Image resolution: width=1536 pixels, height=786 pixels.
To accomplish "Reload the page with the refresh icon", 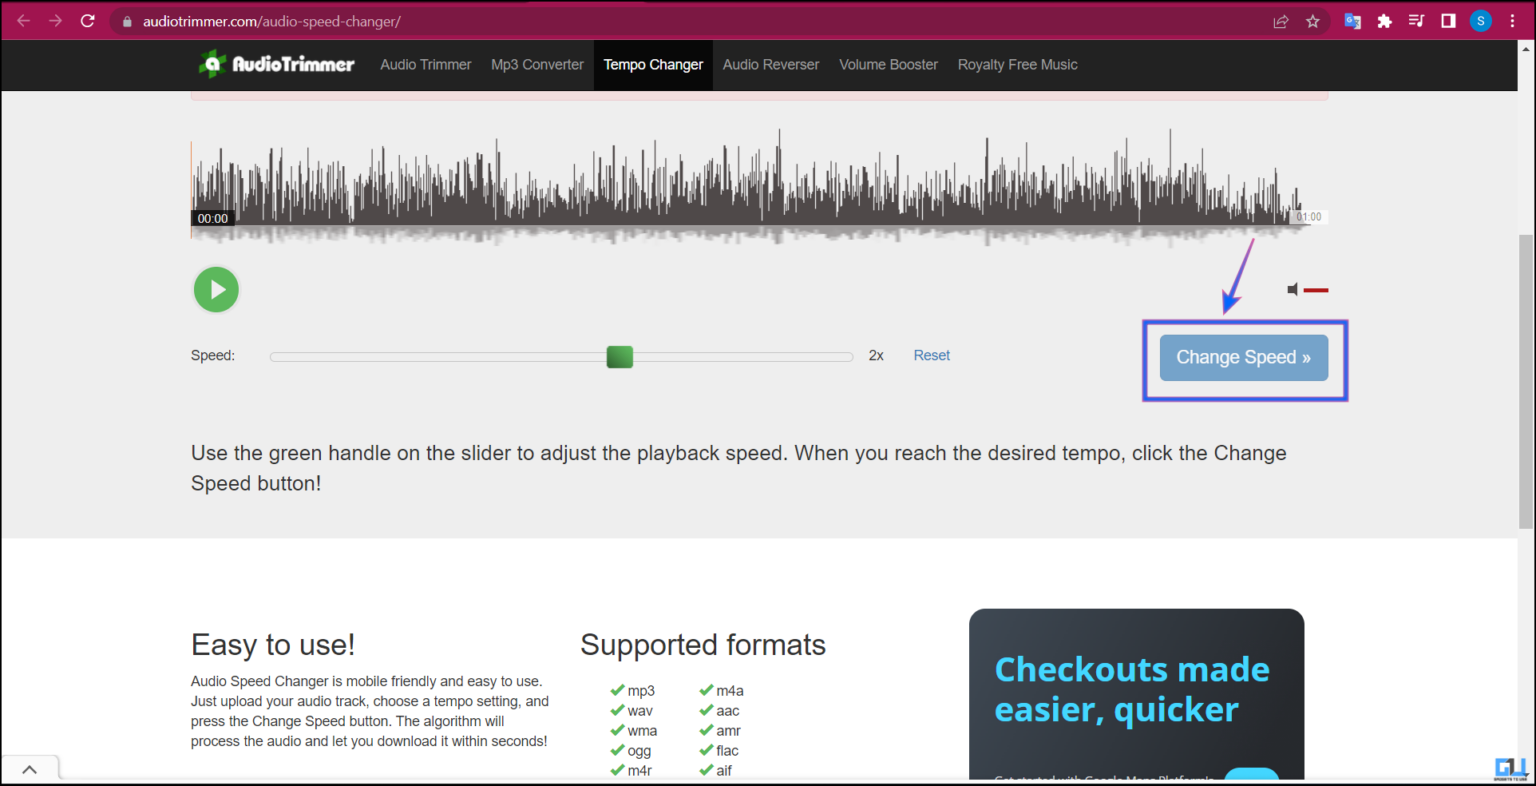I will tap(87, 19).
